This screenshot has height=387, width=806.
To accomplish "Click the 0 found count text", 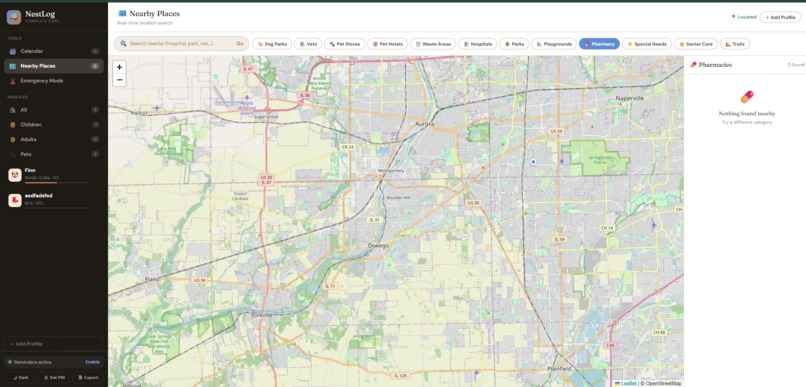I will point(796,65).
